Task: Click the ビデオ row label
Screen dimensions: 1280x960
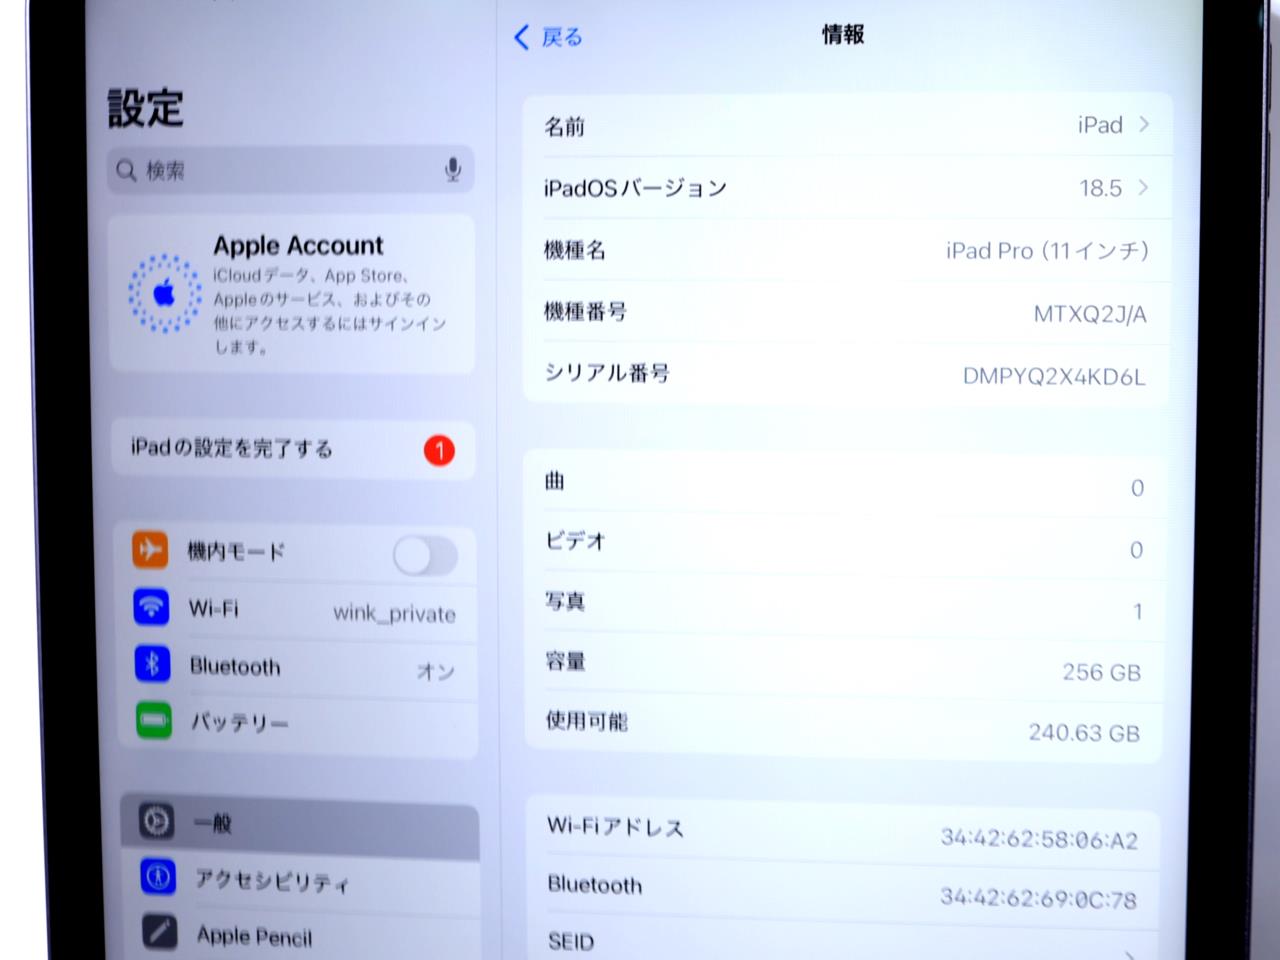Action: click(x=575, y=541)
